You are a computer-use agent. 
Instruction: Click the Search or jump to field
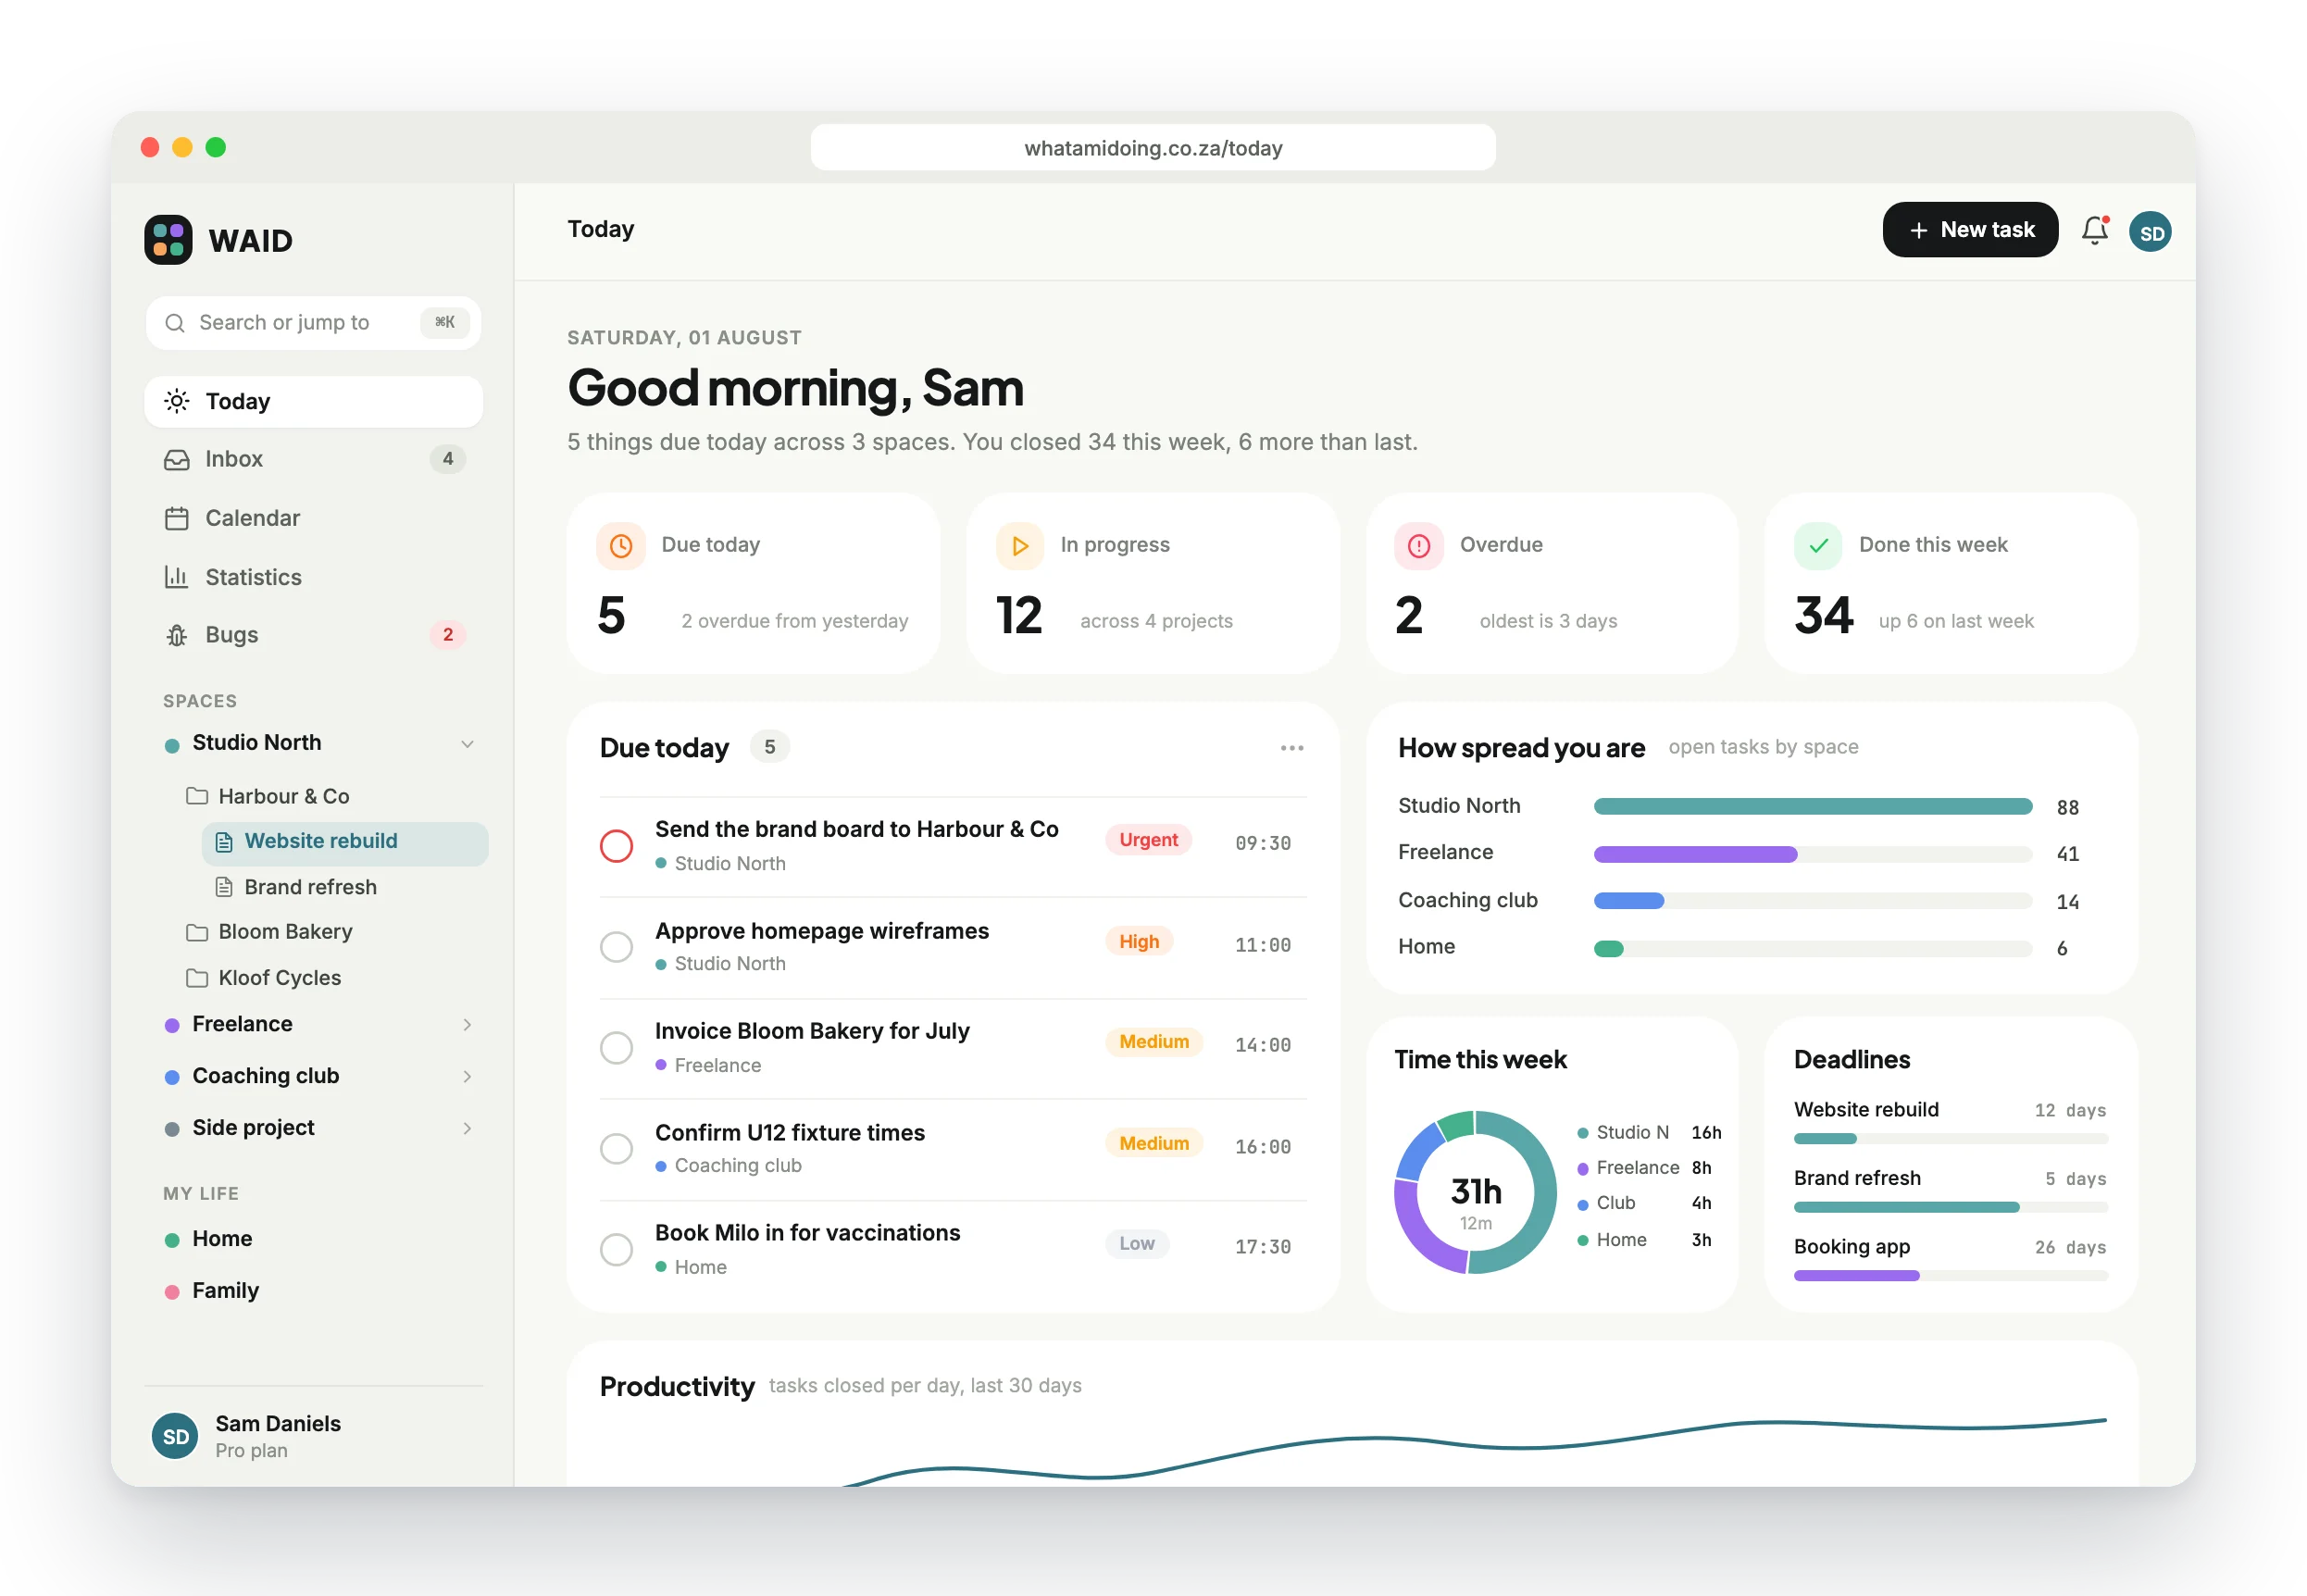pyautogui.click(x=313, y=323)
